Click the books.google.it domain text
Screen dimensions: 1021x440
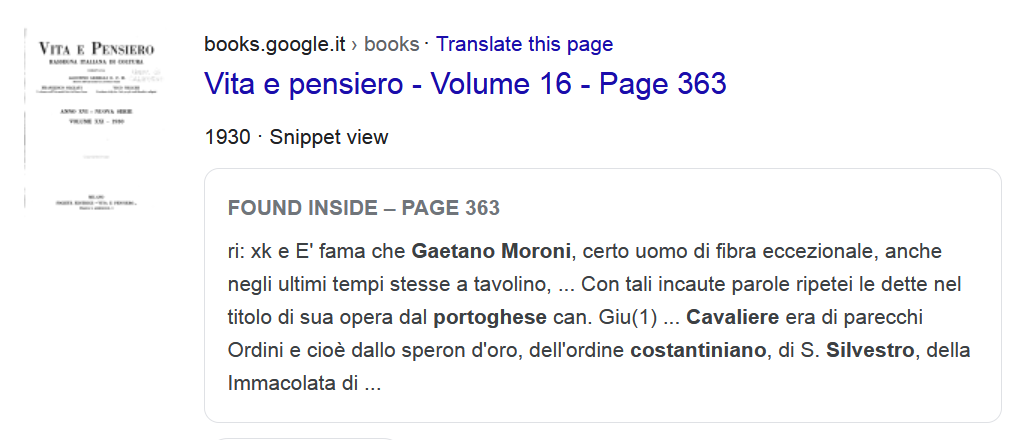coord(275,44)
